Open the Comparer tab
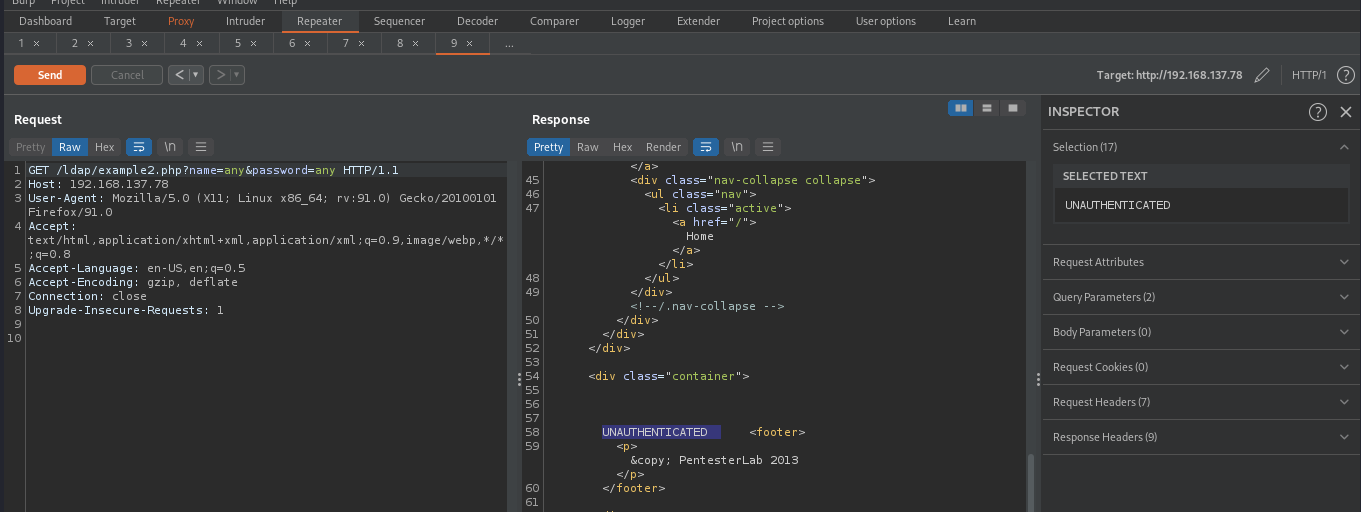The image size is (1361, 512). 554,21
